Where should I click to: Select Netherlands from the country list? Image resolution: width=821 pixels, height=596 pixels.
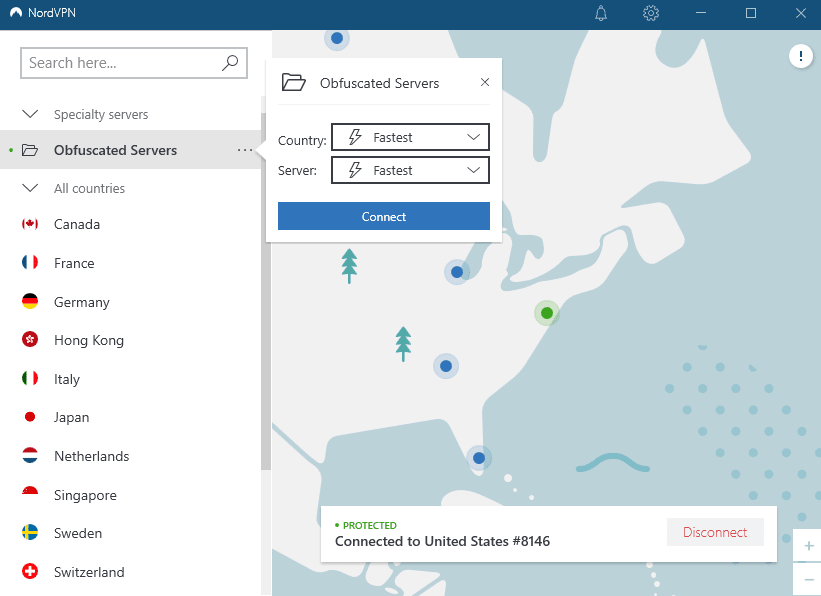[130, 456]
